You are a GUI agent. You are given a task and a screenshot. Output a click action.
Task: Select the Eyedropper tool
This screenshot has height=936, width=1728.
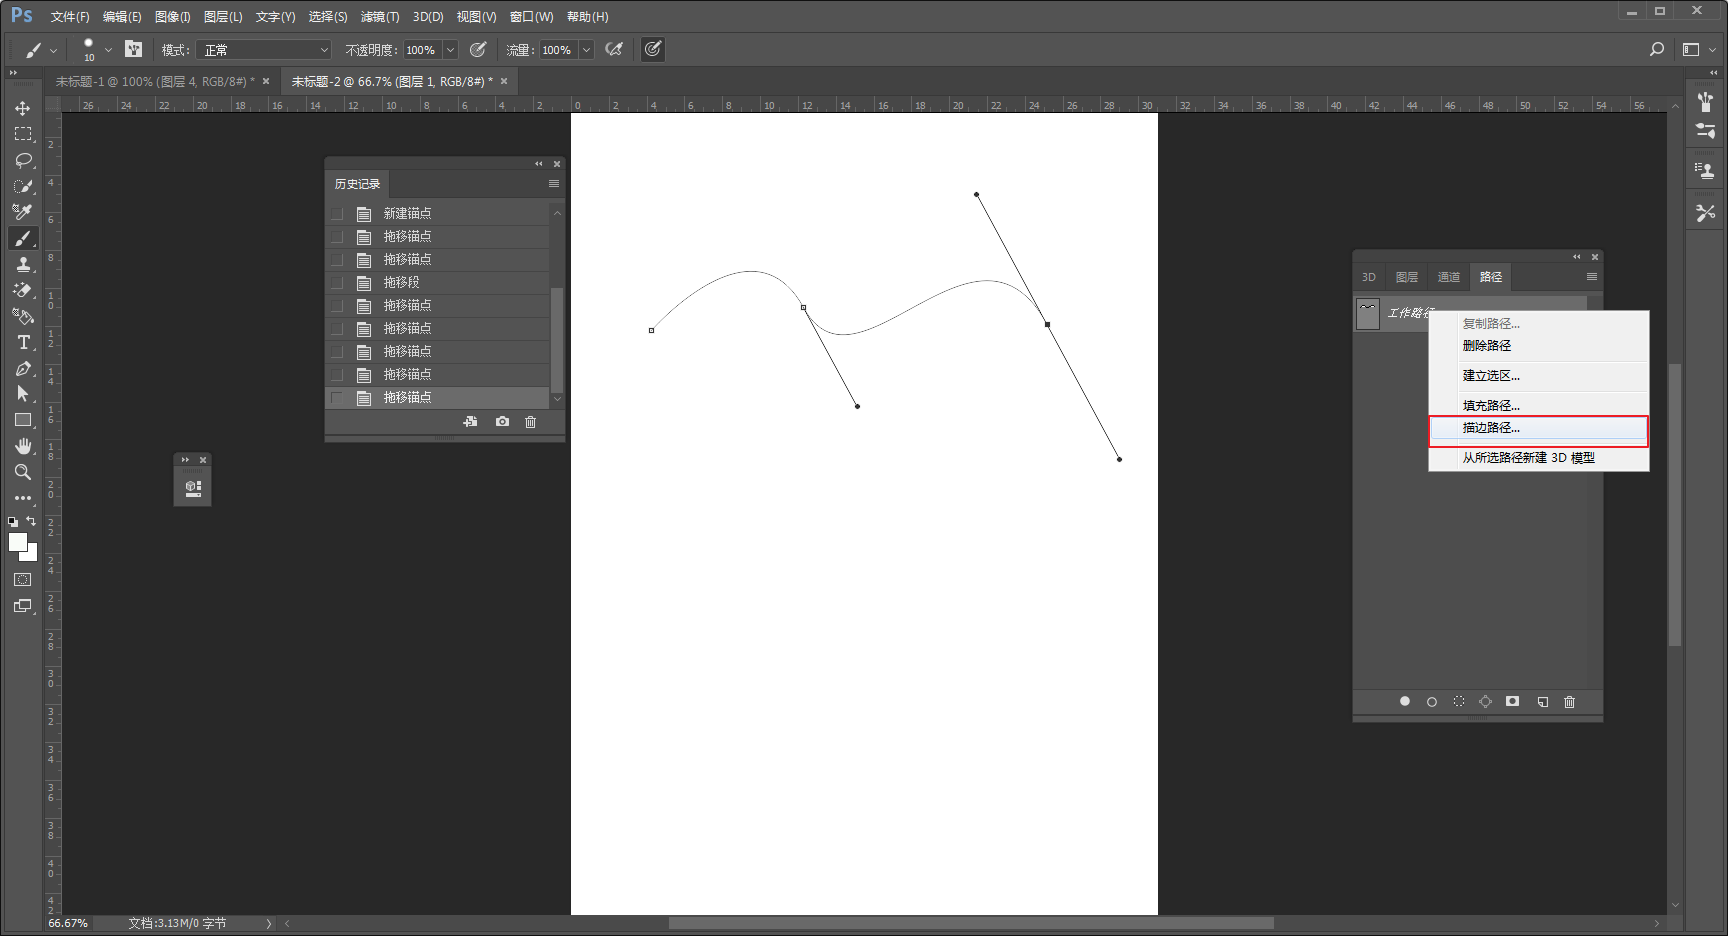(x=22, y=212)
